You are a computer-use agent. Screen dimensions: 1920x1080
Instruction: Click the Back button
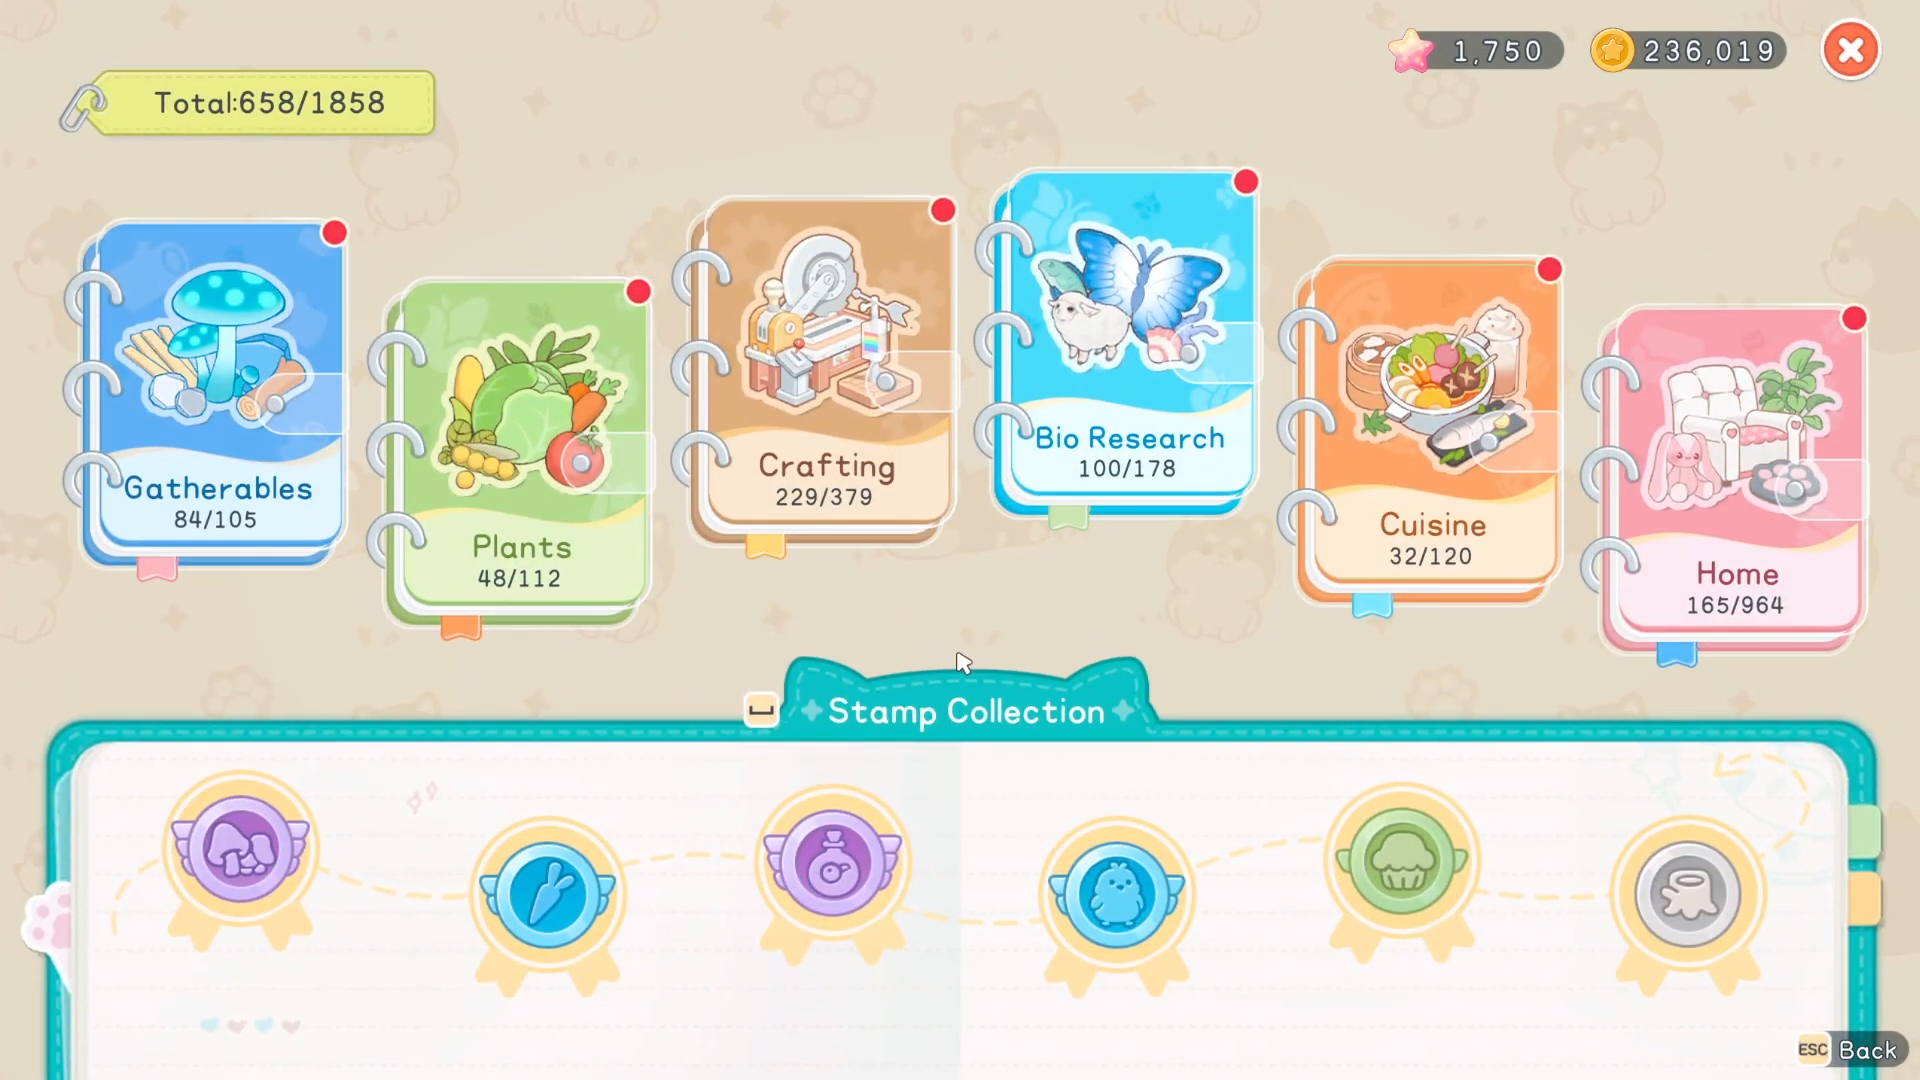[1851, 1050]
